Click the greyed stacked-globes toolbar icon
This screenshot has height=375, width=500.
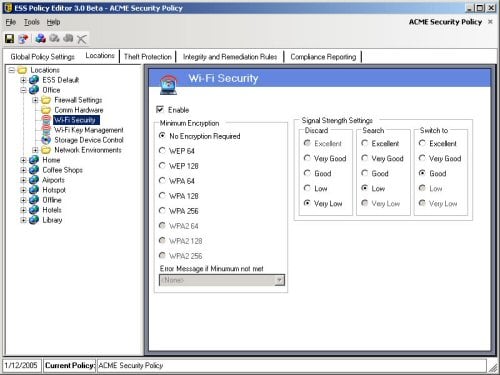click(68, 38)
